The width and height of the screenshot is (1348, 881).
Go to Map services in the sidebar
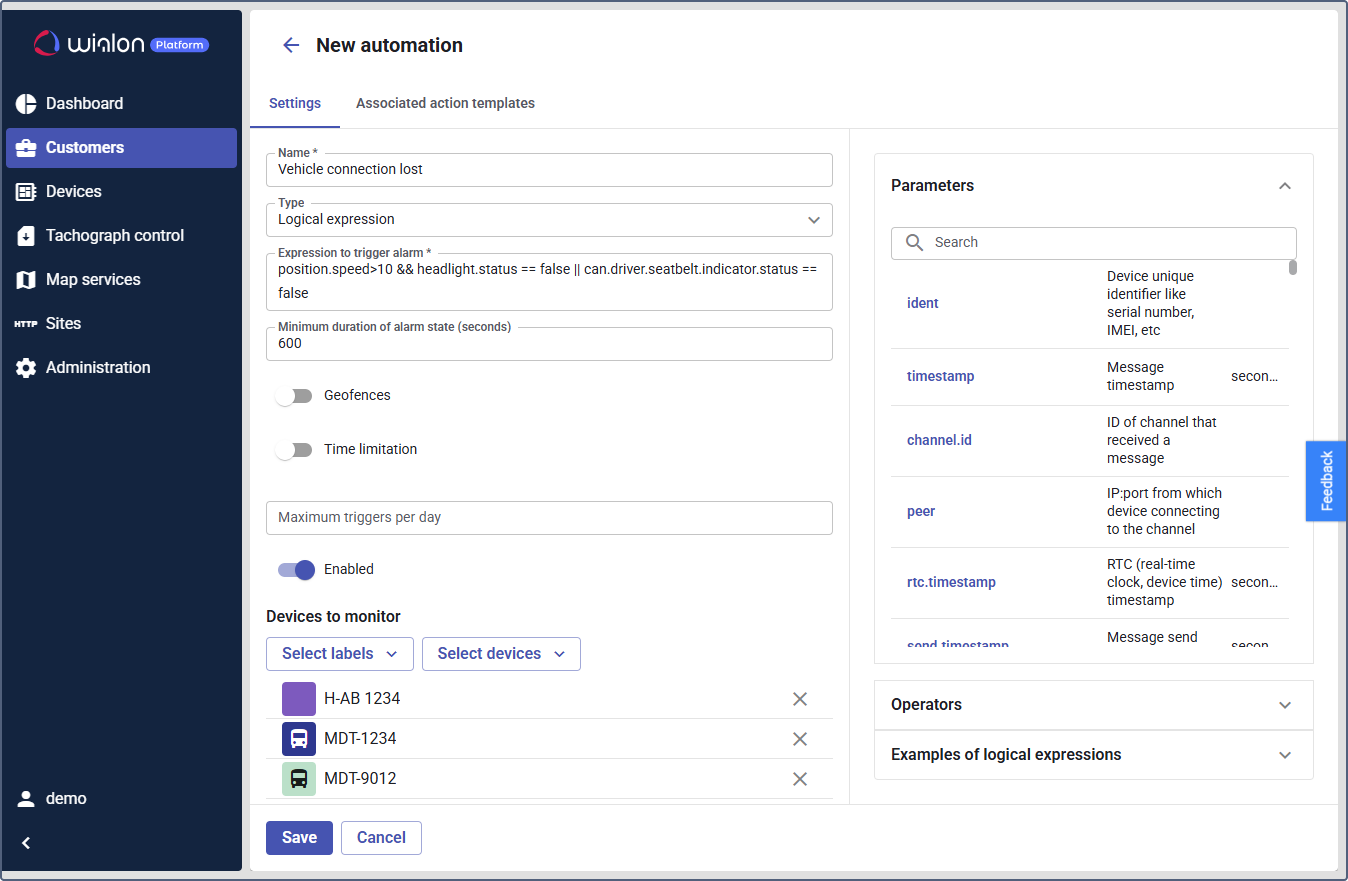(92, 280)
